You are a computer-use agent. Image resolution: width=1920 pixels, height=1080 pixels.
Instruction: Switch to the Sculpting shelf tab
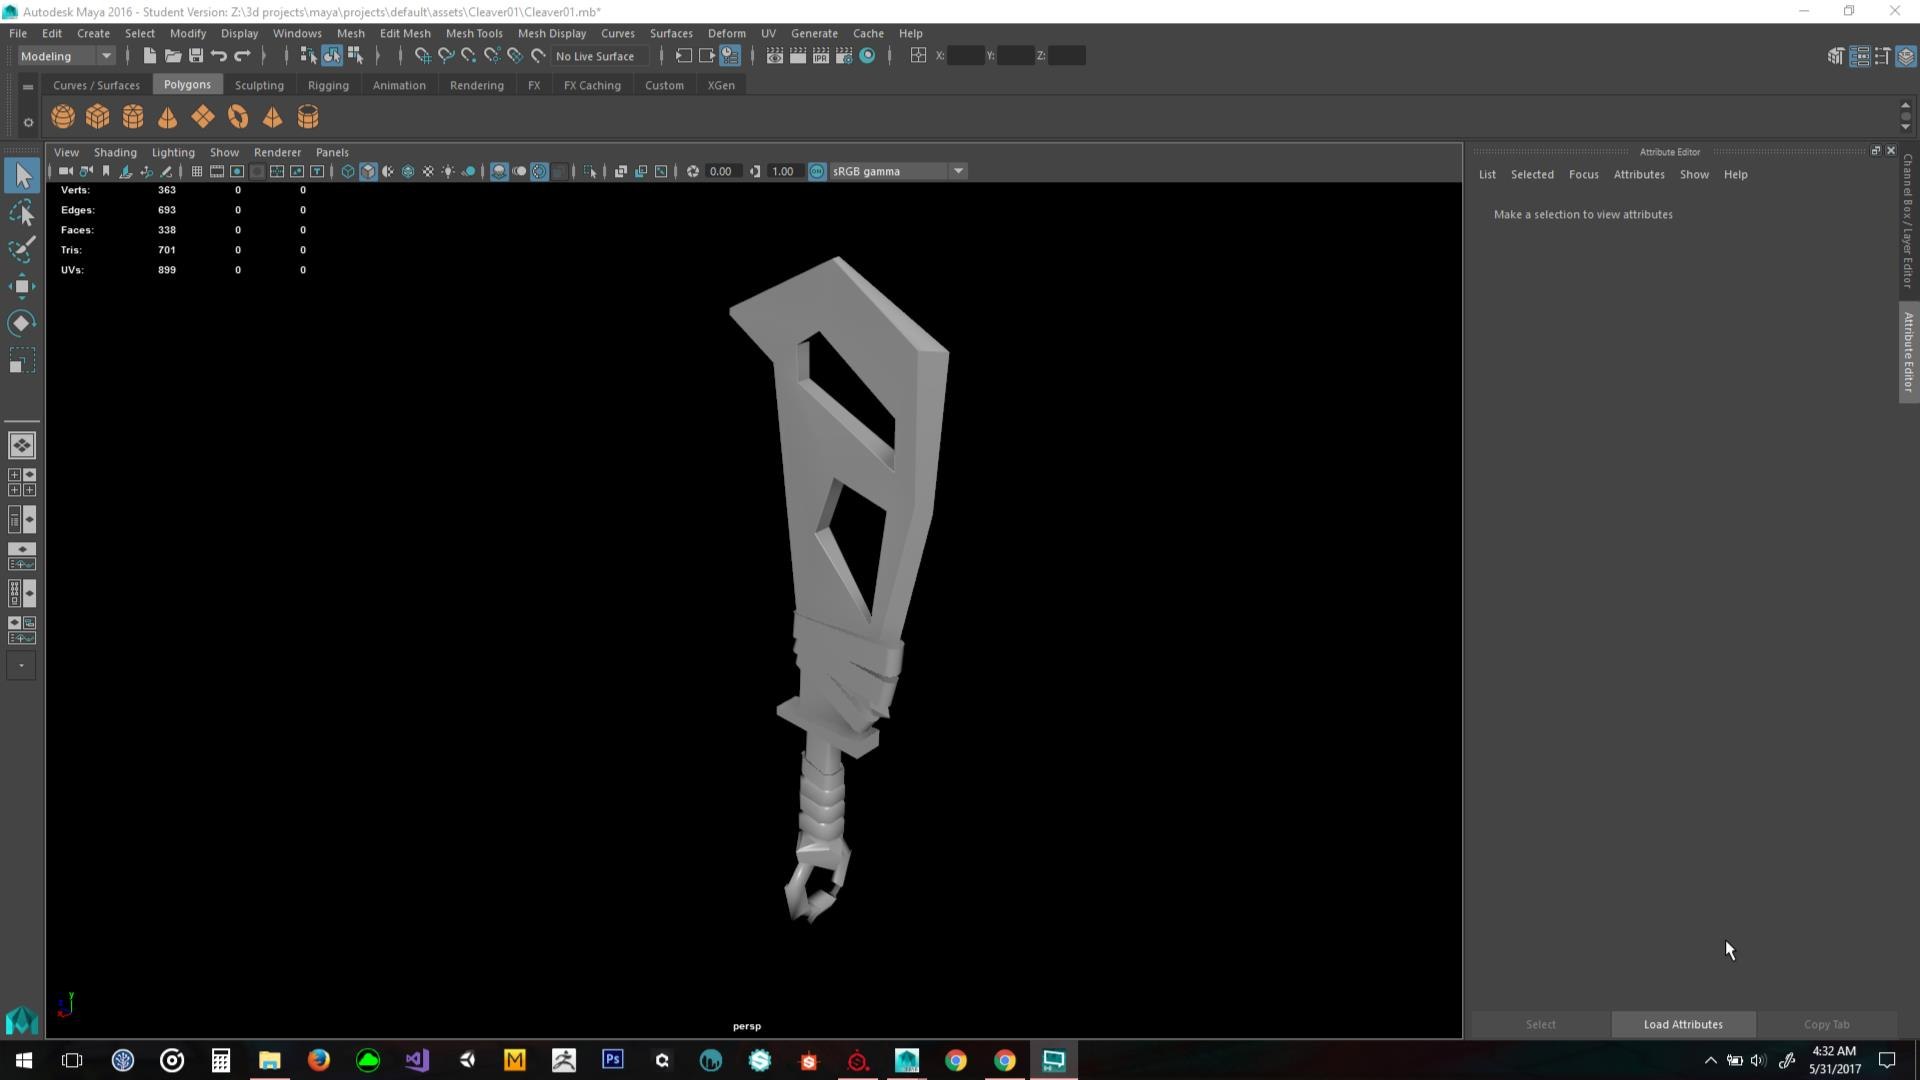pos(259,85)
